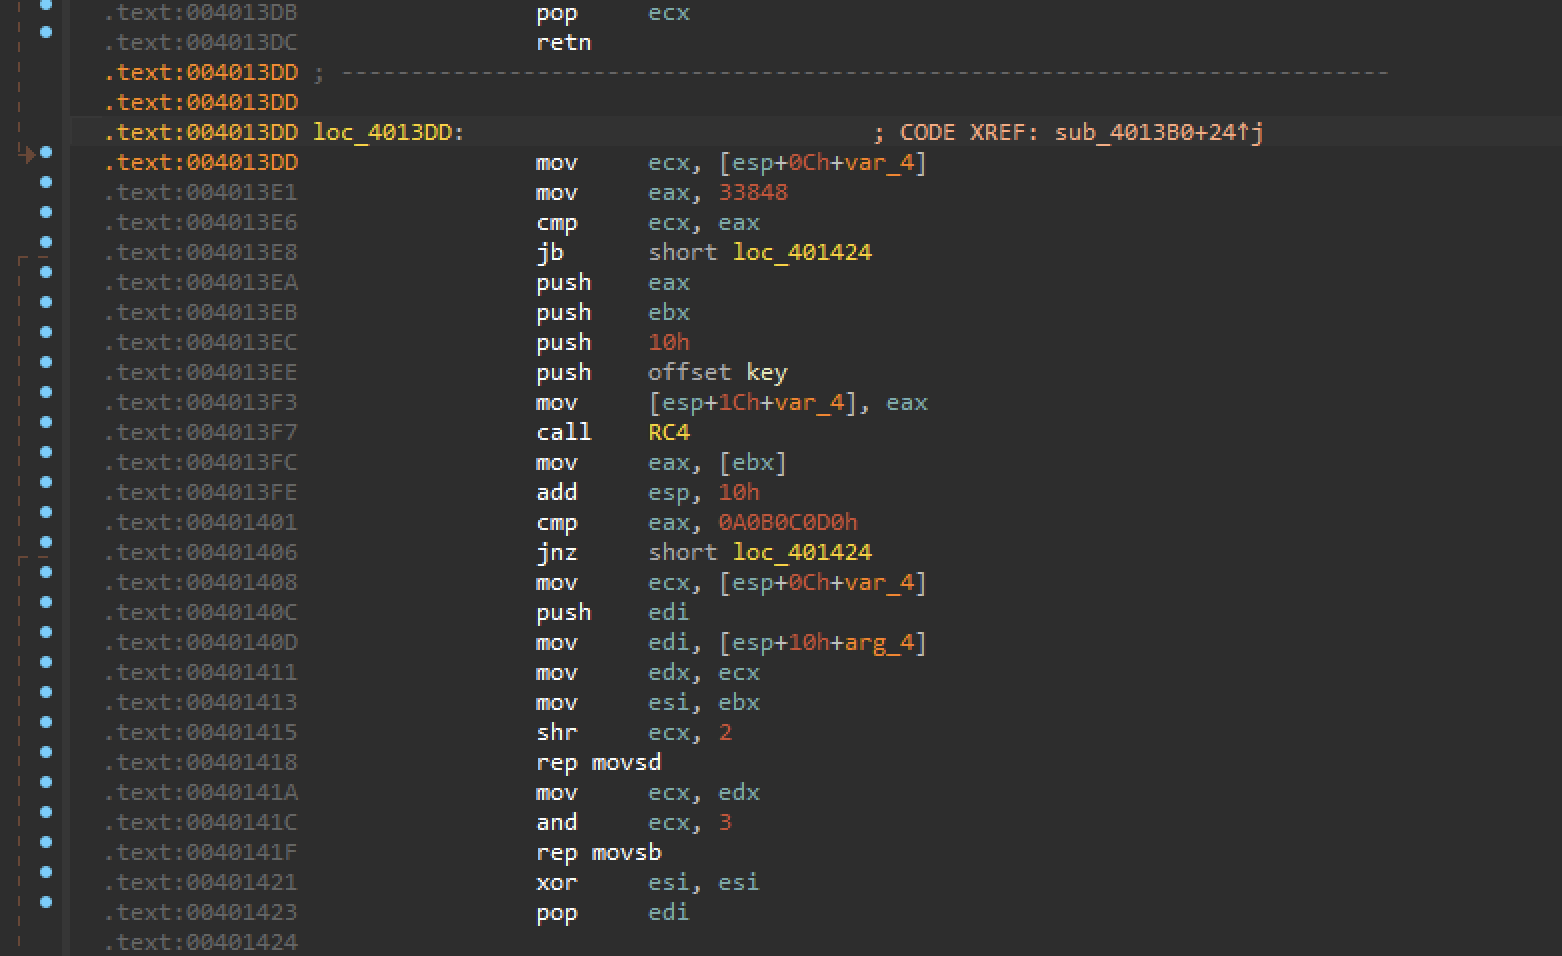This screenshot has width=1562, height=956.
Task: Set breakpoint dot at address 00401401
Action: (x=46, y=512)
